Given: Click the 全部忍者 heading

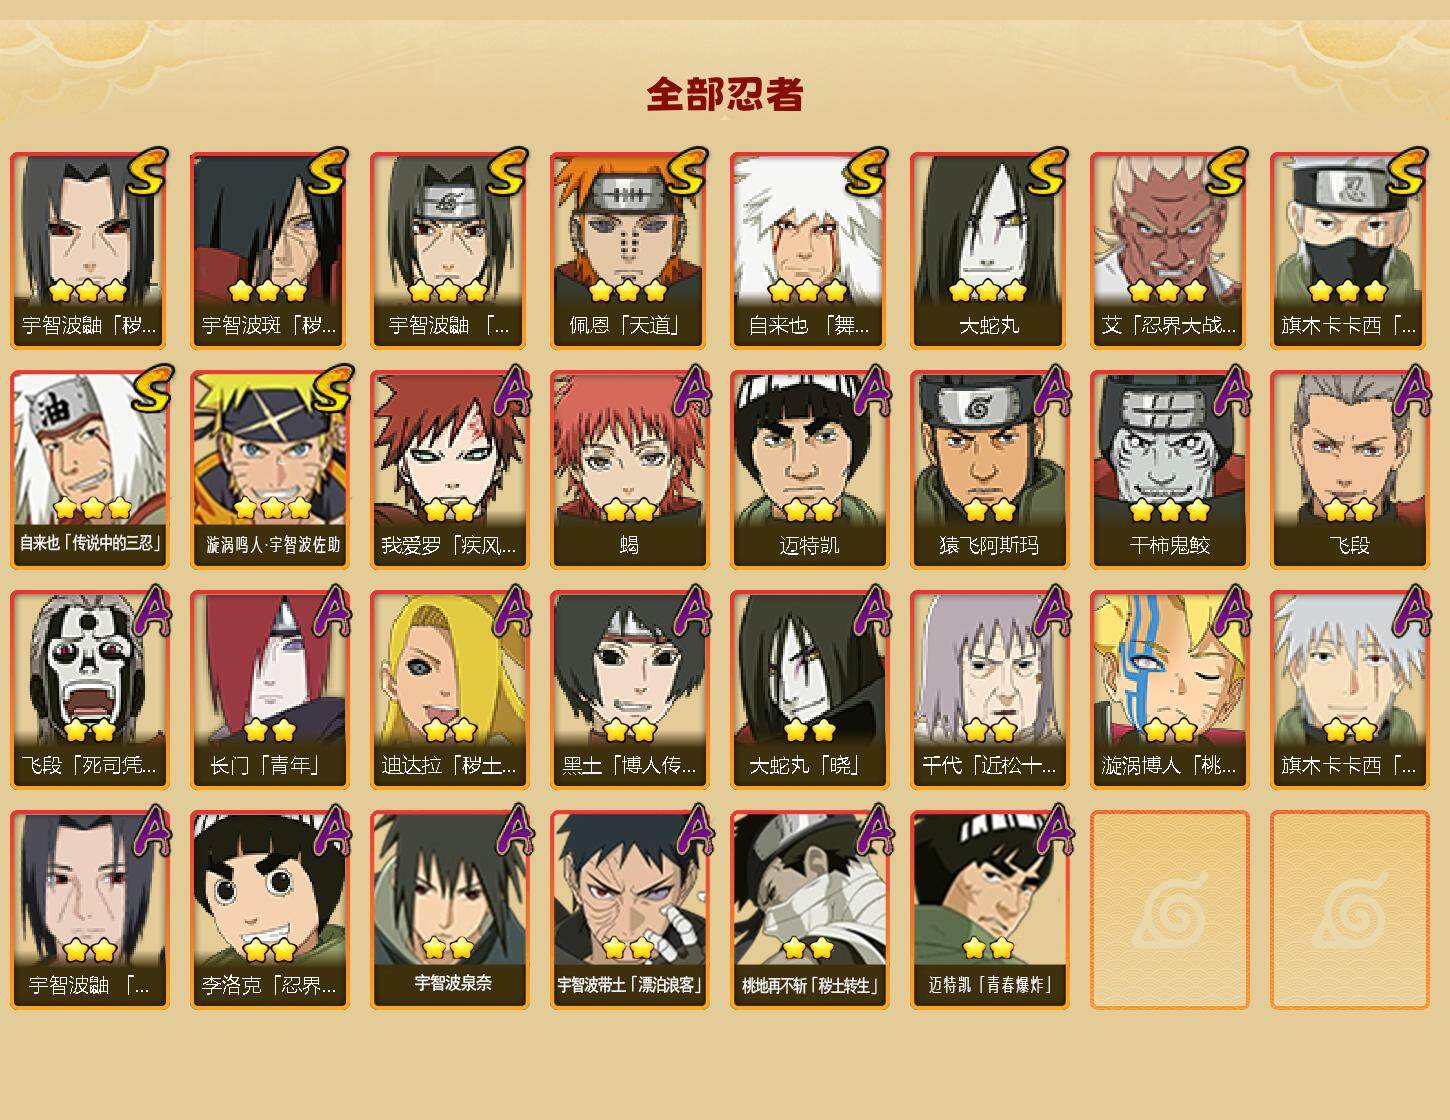Looking at the screenshot, I should tap(725, 94).
